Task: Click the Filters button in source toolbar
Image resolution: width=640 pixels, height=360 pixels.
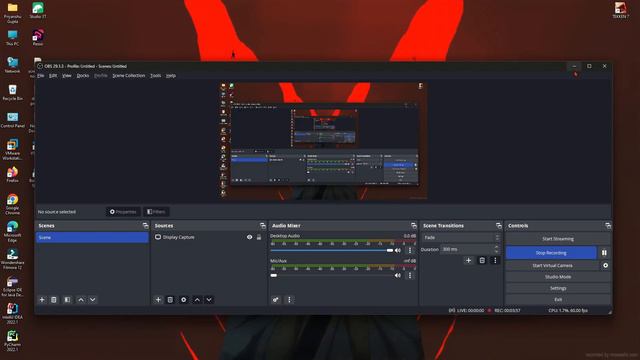Action: click(x=156, y=212)
